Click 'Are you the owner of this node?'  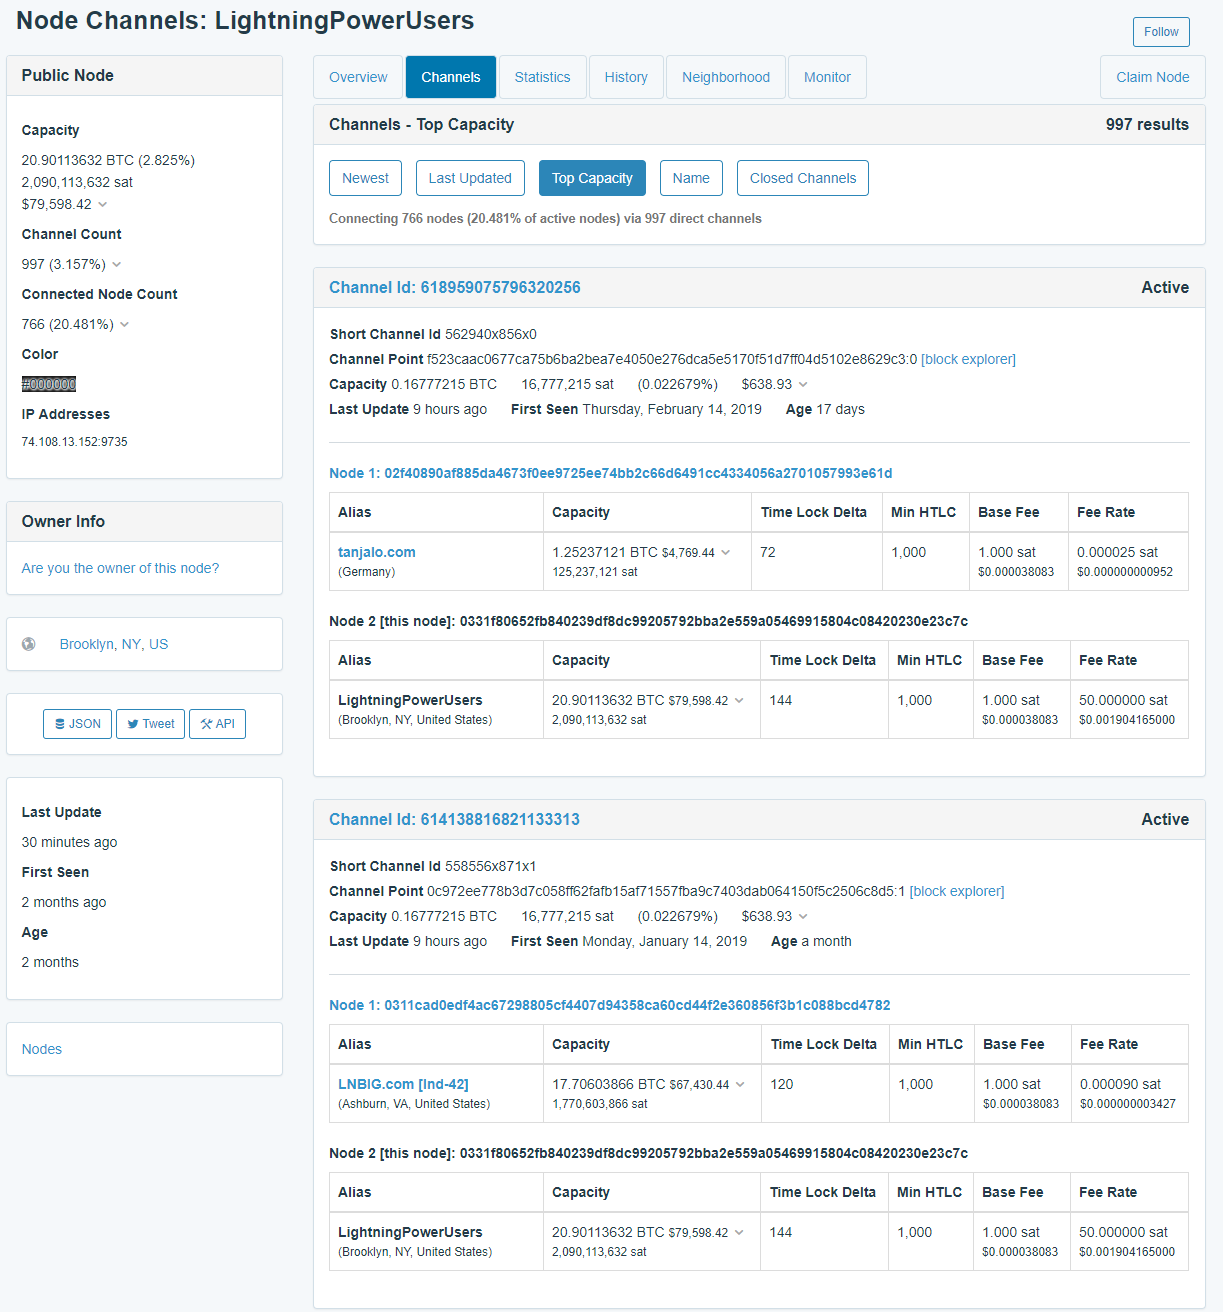click(x=120, y=568)
